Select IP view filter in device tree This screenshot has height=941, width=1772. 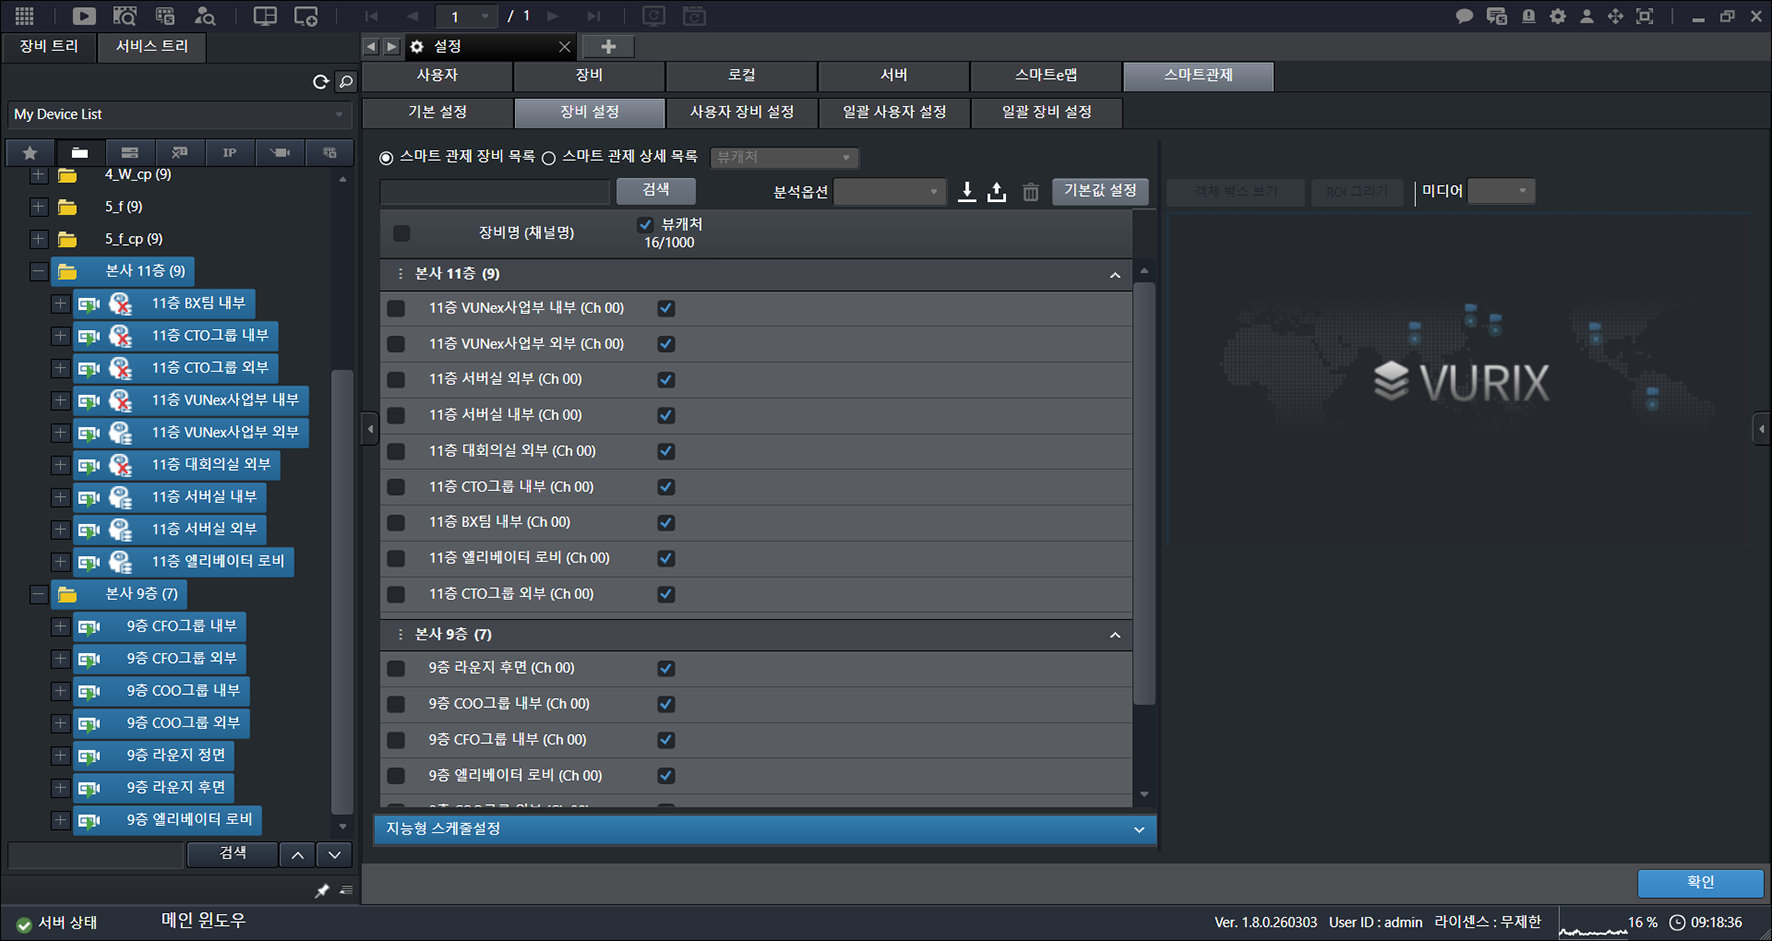(230, 152)
